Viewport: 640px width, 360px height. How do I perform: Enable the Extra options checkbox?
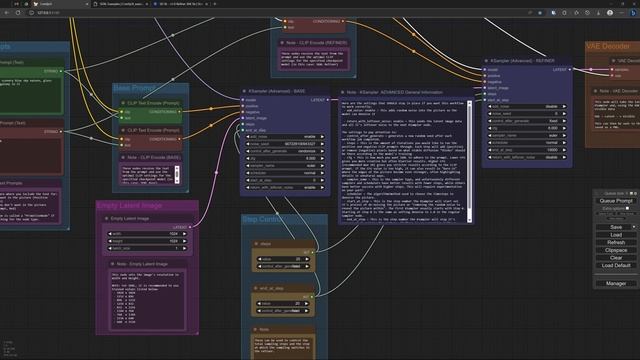[x=627, y=209]
